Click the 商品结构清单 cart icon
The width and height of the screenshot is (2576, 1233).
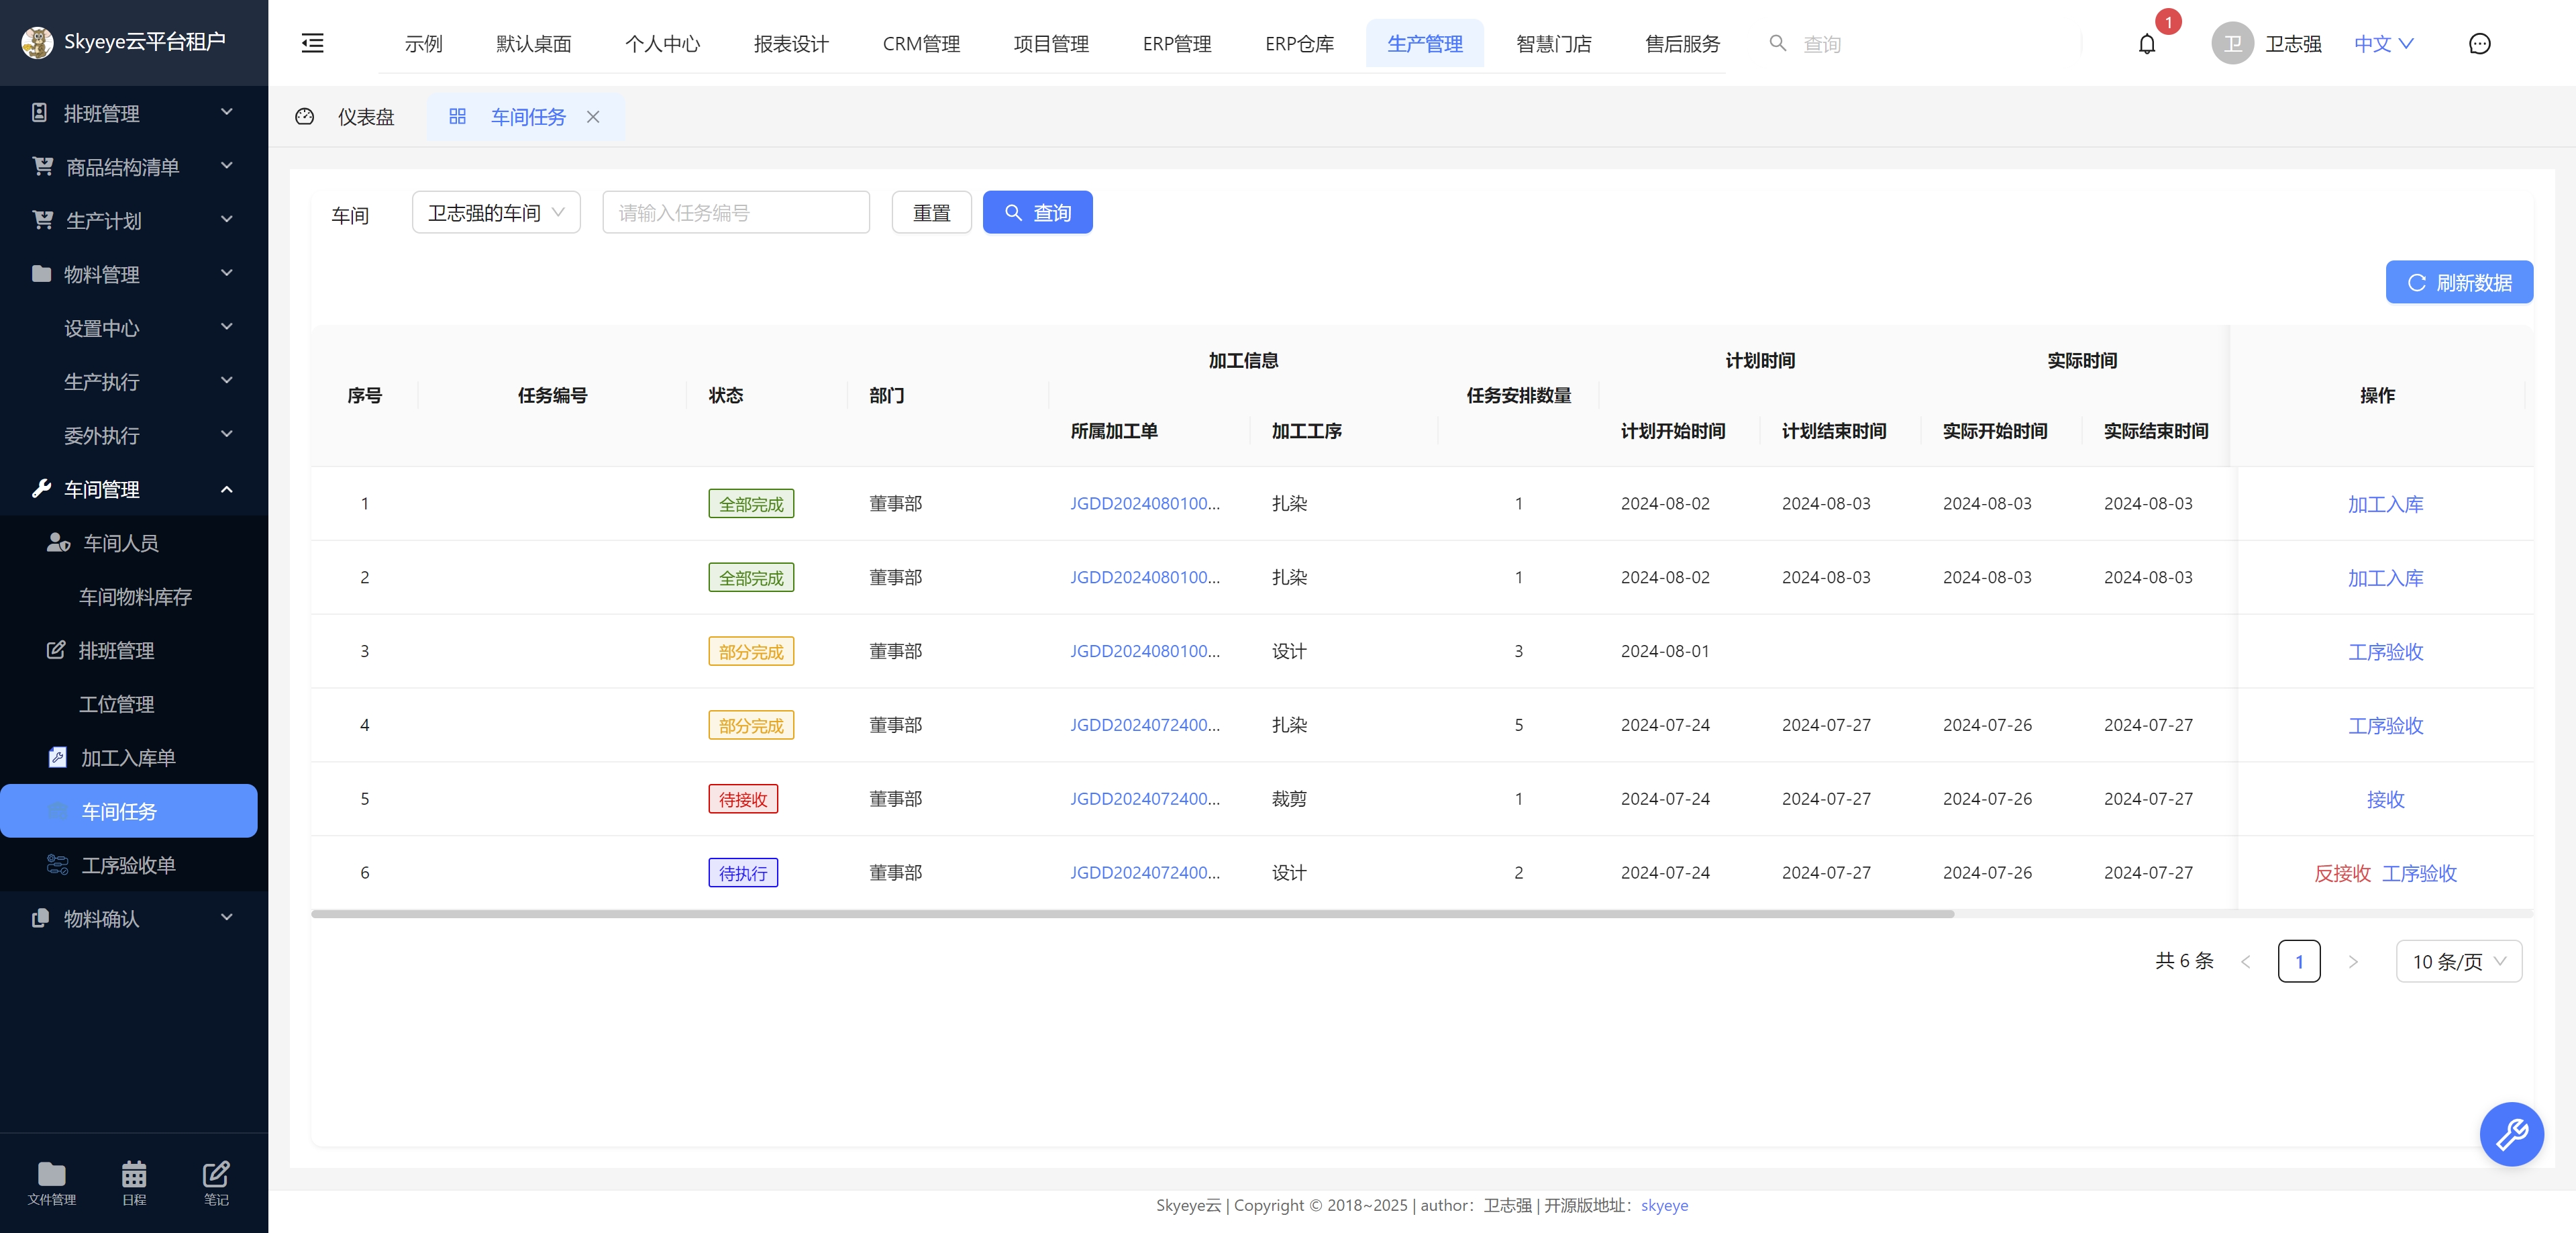(42, 166)
